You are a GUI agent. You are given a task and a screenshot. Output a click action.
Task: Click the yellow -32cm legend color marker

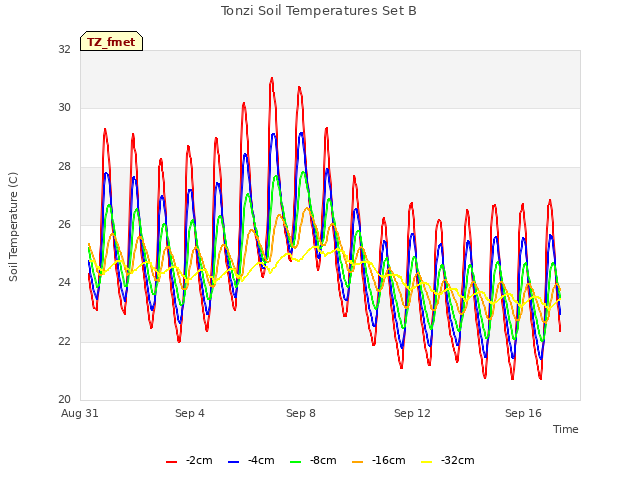[x=426, y=462]
